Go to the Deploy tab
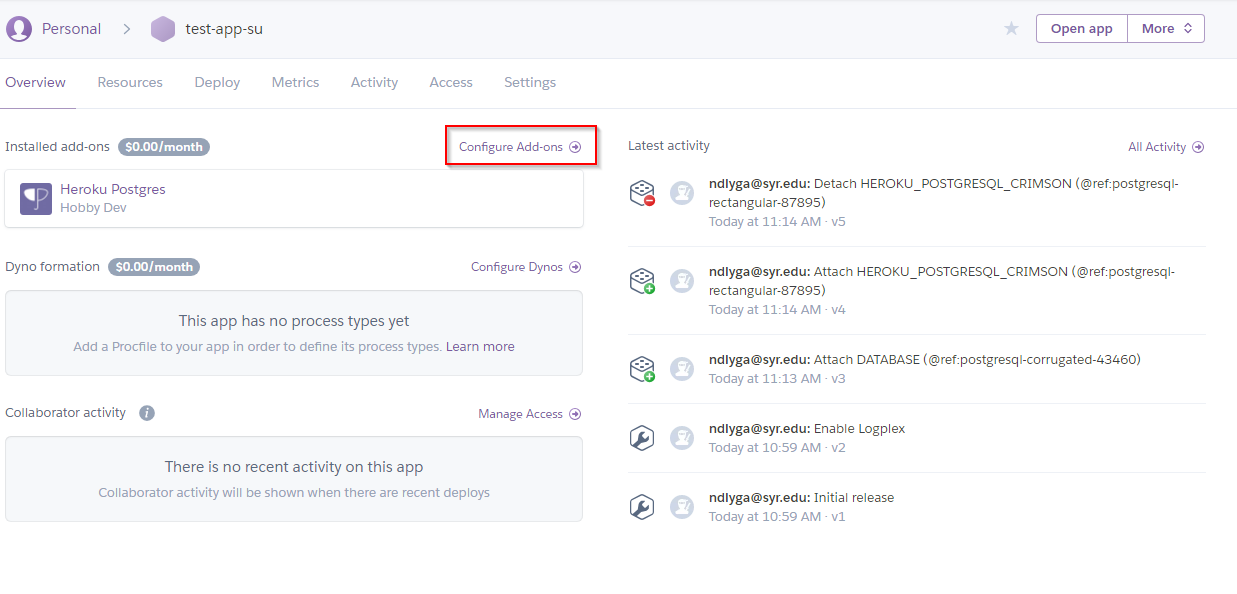The image size is (1237, 594). tap(217, 83)
